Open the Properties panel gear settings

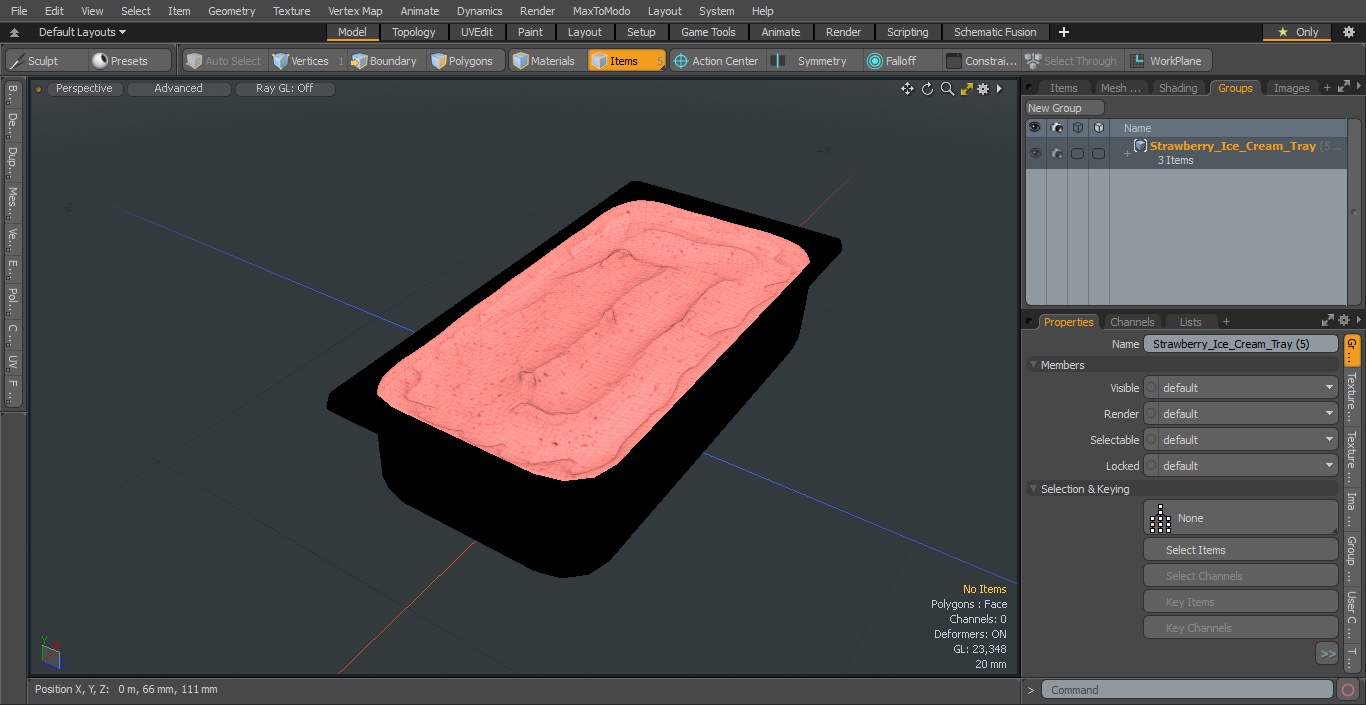point(1345,321)
